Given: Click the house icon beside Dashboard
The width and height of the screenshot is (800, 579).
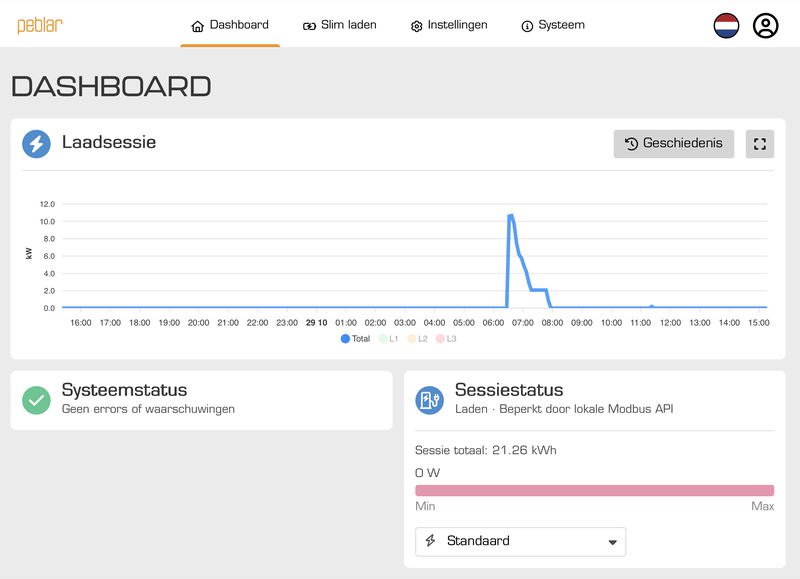Looking at the screenshot, I should pos(197,26).
